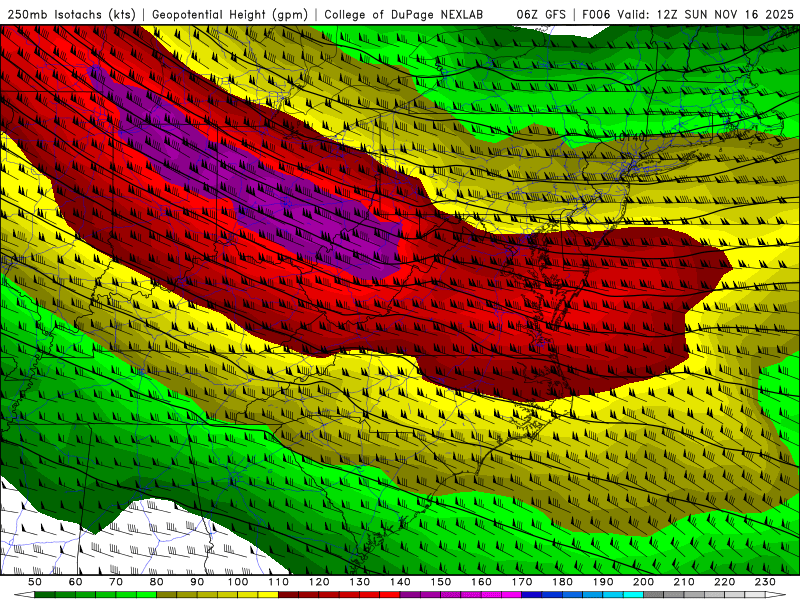Click the "F006" forecast hour label
Viewport: 800px width, 600px height.
[x=597, y=15]
